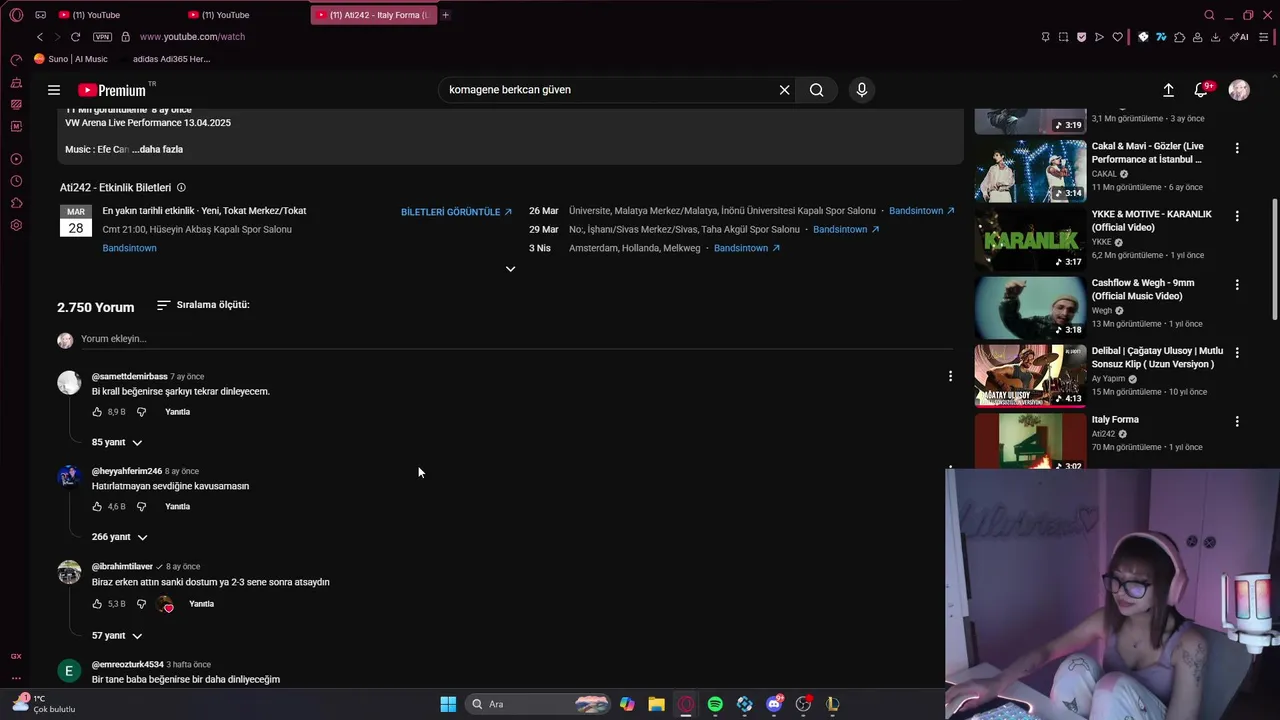
Task: Edit the YouTube search field
Action: pos(607,90)
